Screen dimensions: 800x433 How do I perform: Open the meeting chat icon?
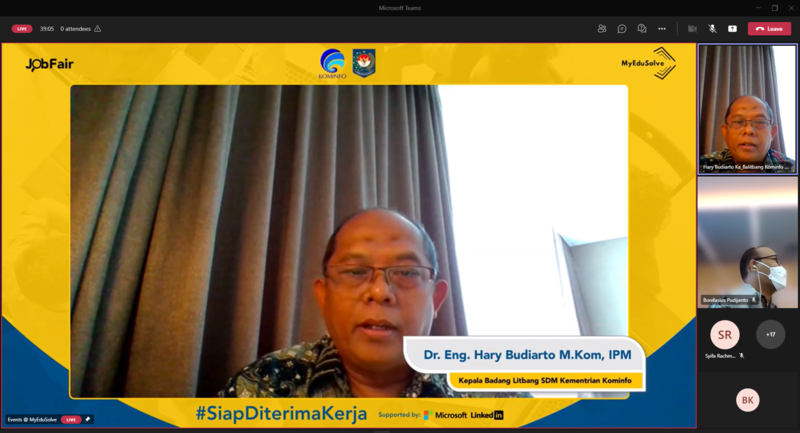point(621,29)
